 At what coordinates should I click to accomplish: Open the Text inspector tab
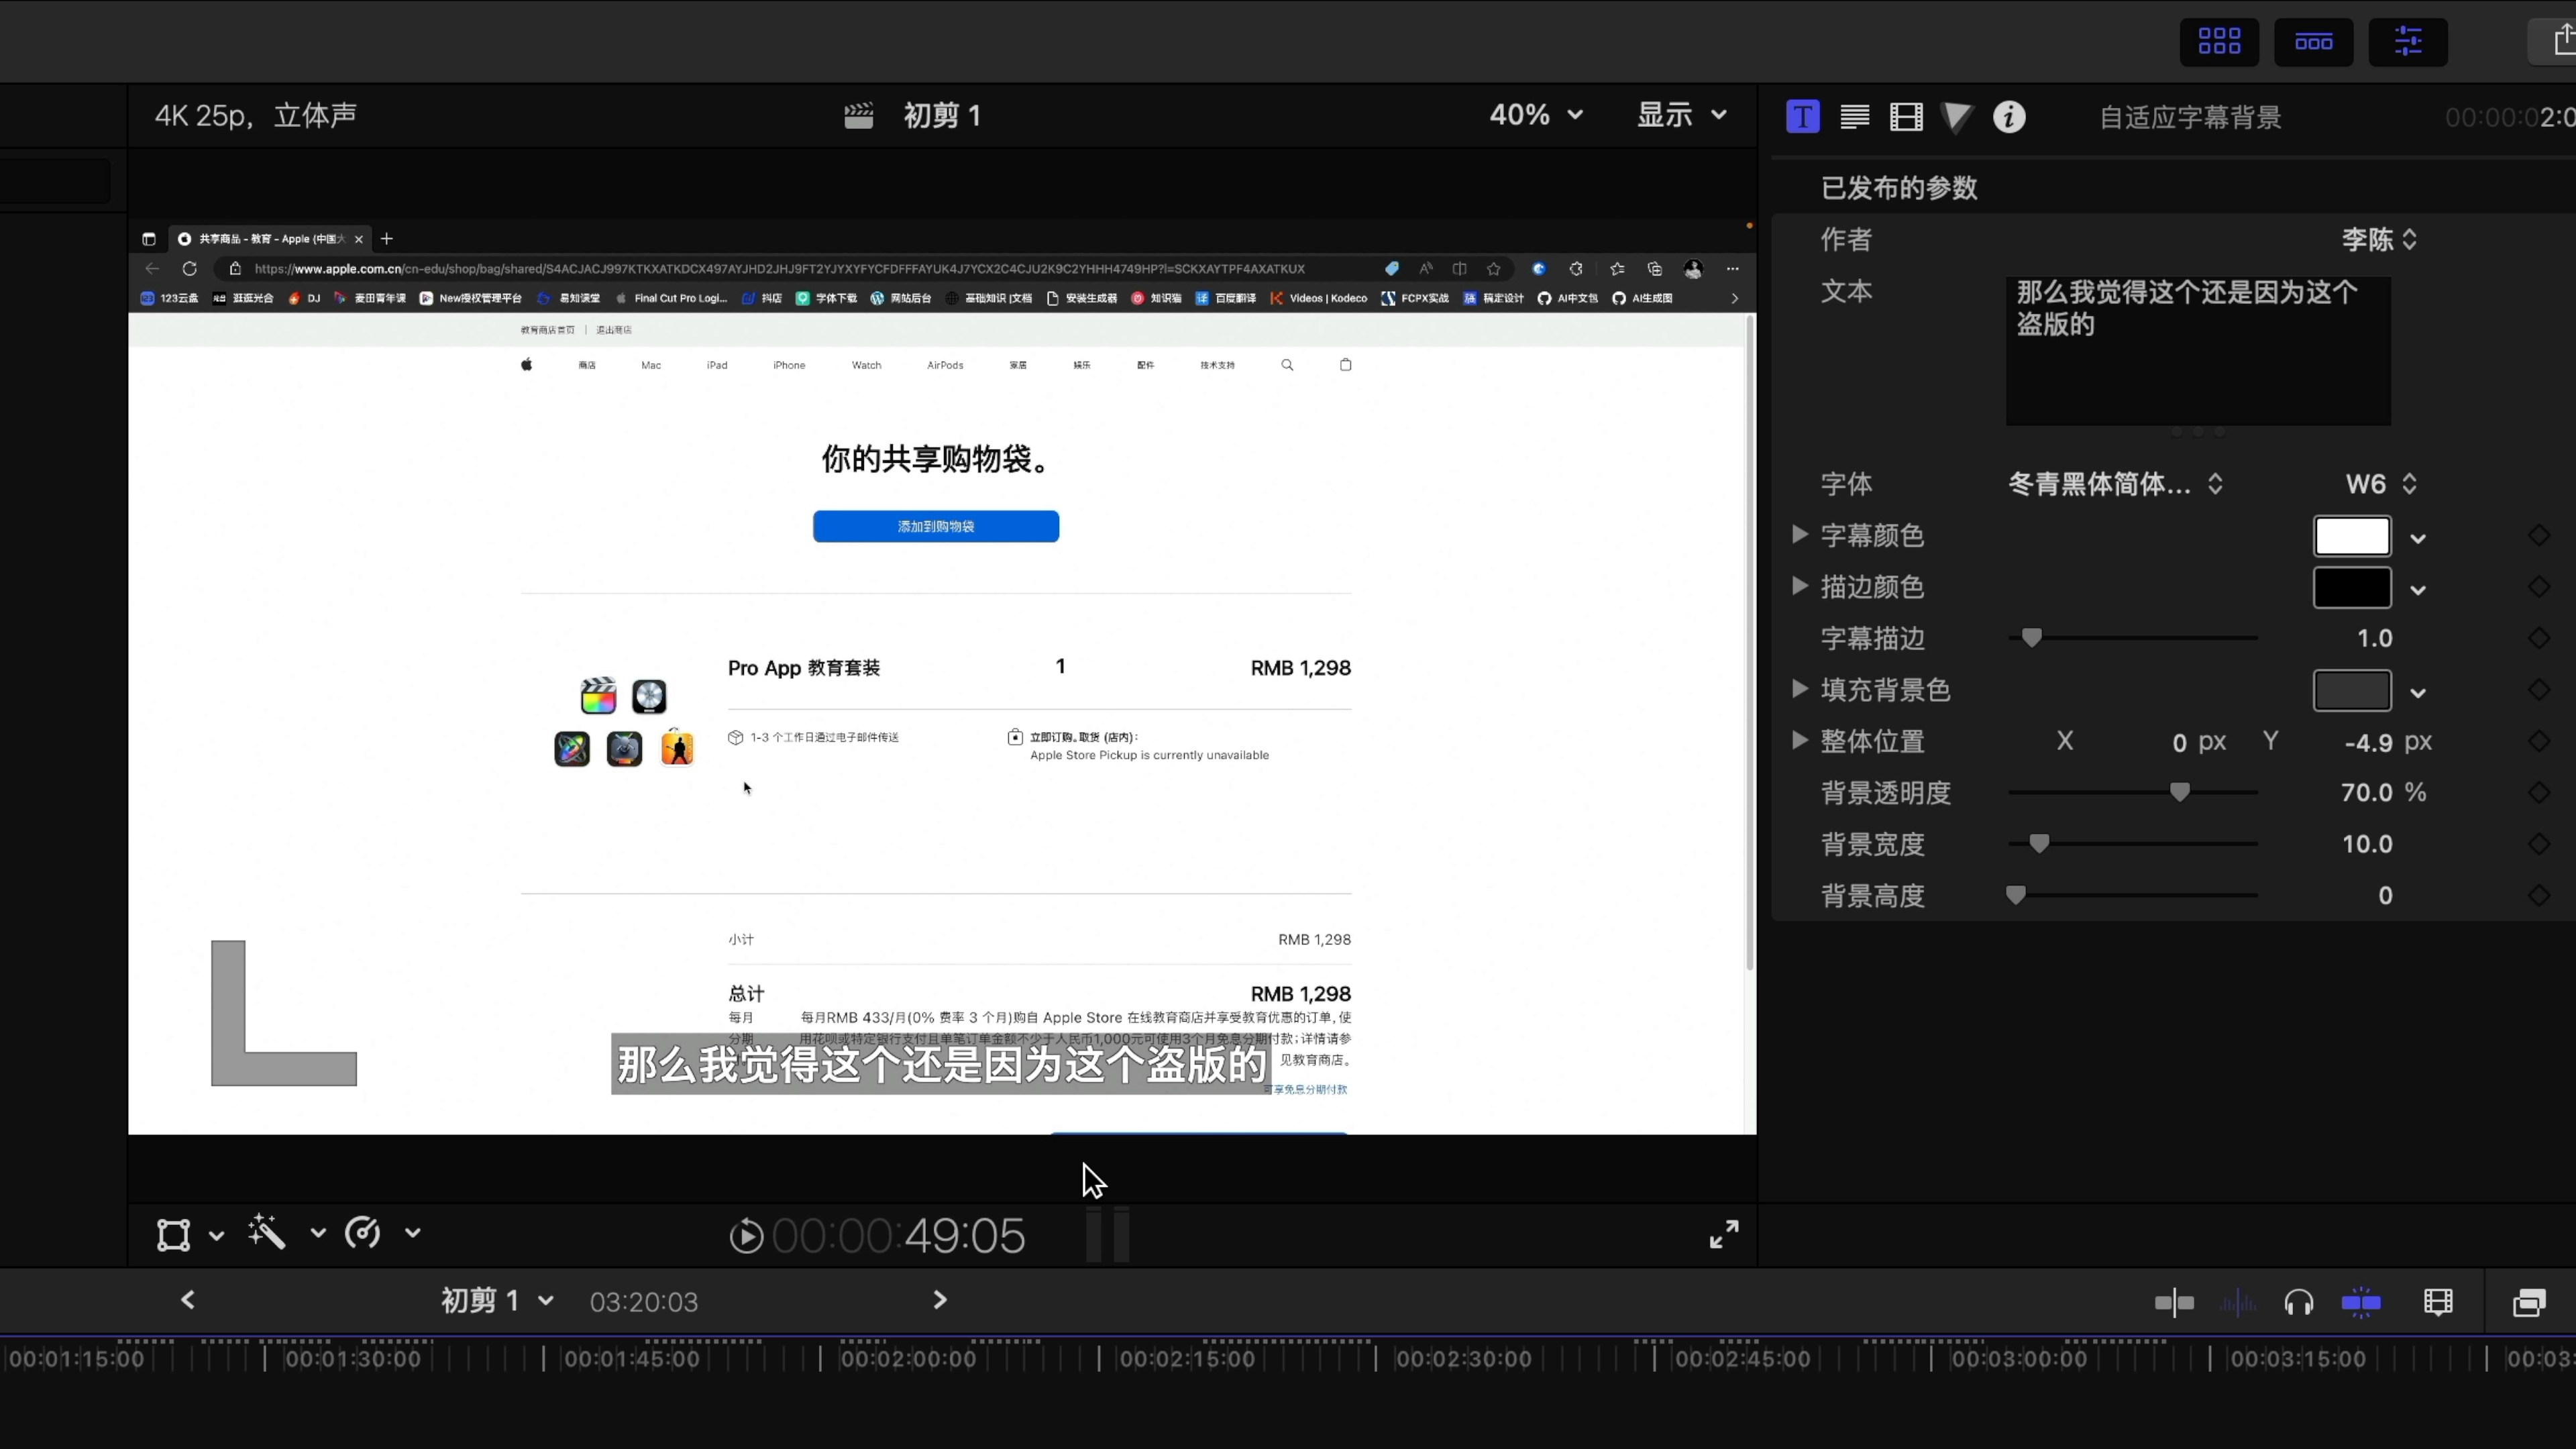click(1855, 117)
